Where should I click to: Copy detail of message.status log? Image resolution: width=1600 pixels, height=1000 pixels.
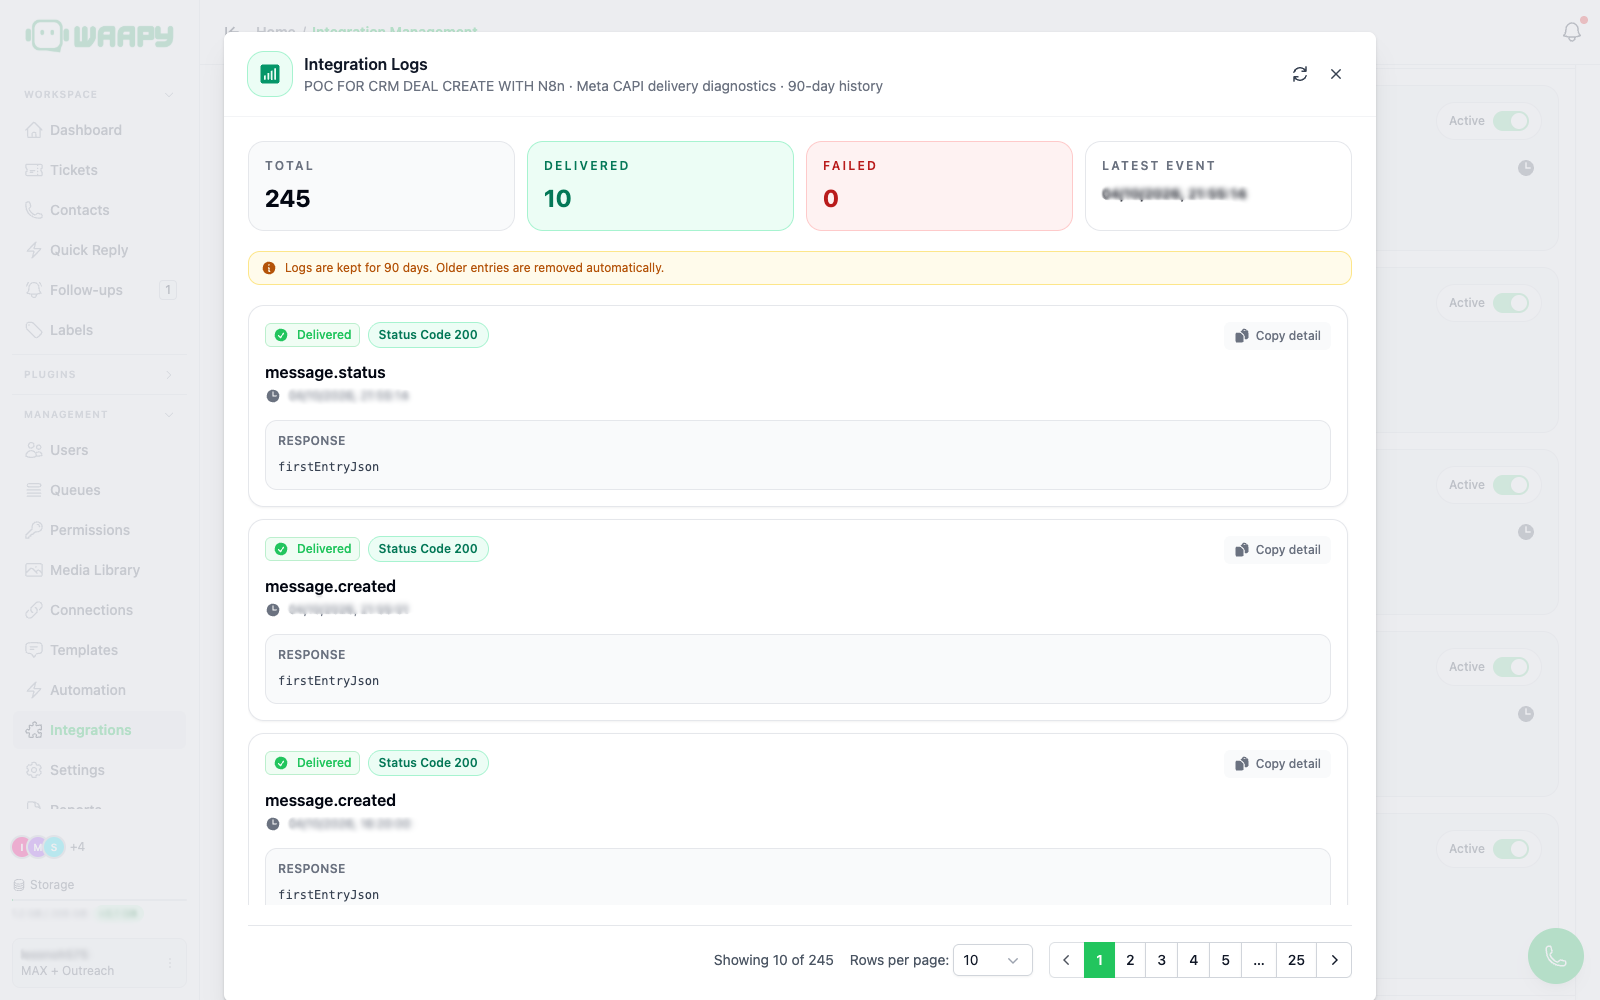coord(1277,336)
